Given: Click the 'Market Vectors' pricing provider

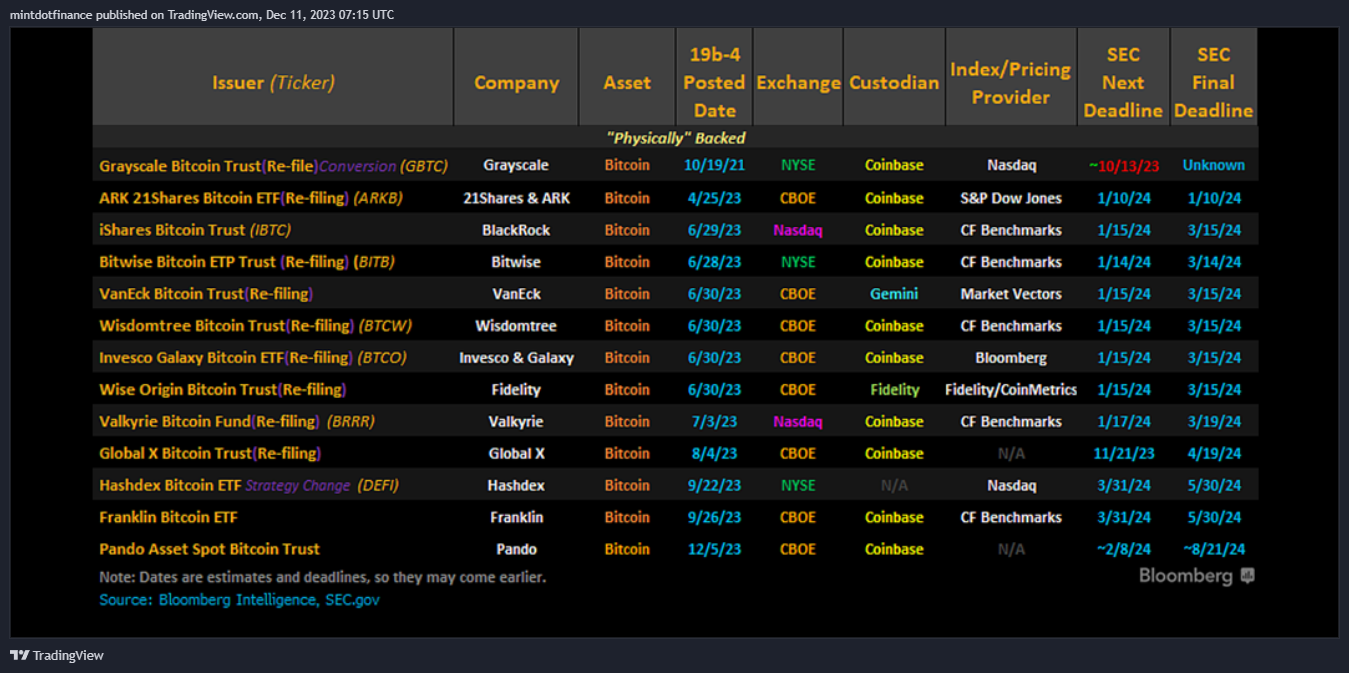Looking at the screenshot, I should coord(1011,294).
